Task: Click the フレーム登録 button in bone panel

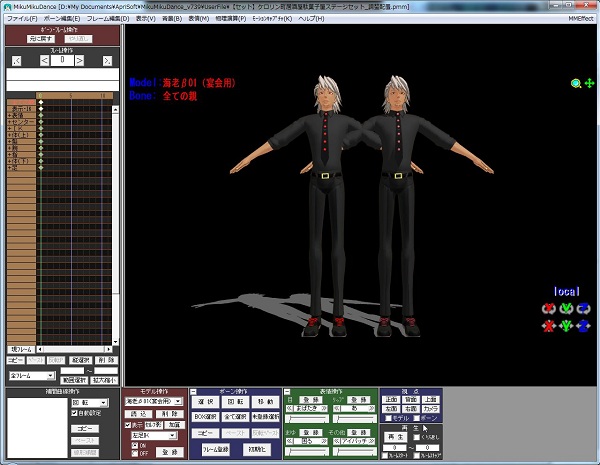Action: [x=216, y=449]
